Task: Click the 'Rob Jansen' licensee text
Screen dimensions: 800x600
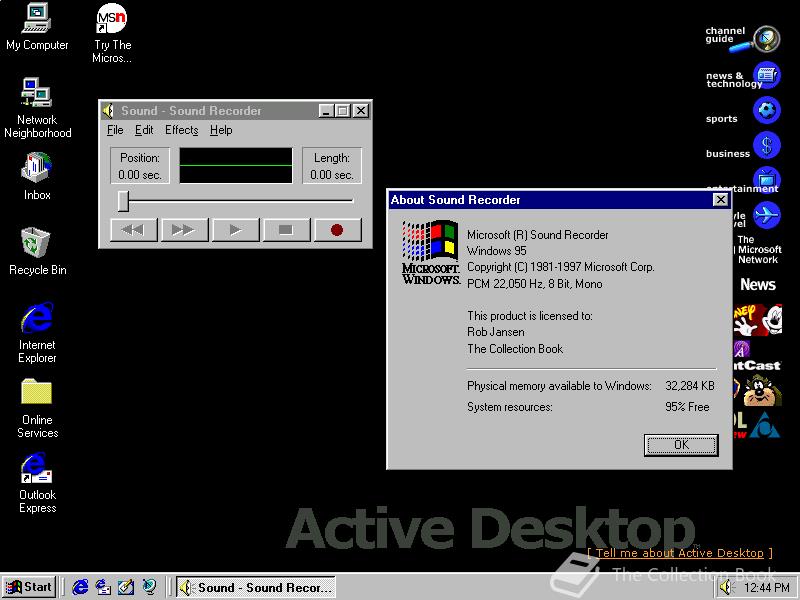Action: coord(496,332)
